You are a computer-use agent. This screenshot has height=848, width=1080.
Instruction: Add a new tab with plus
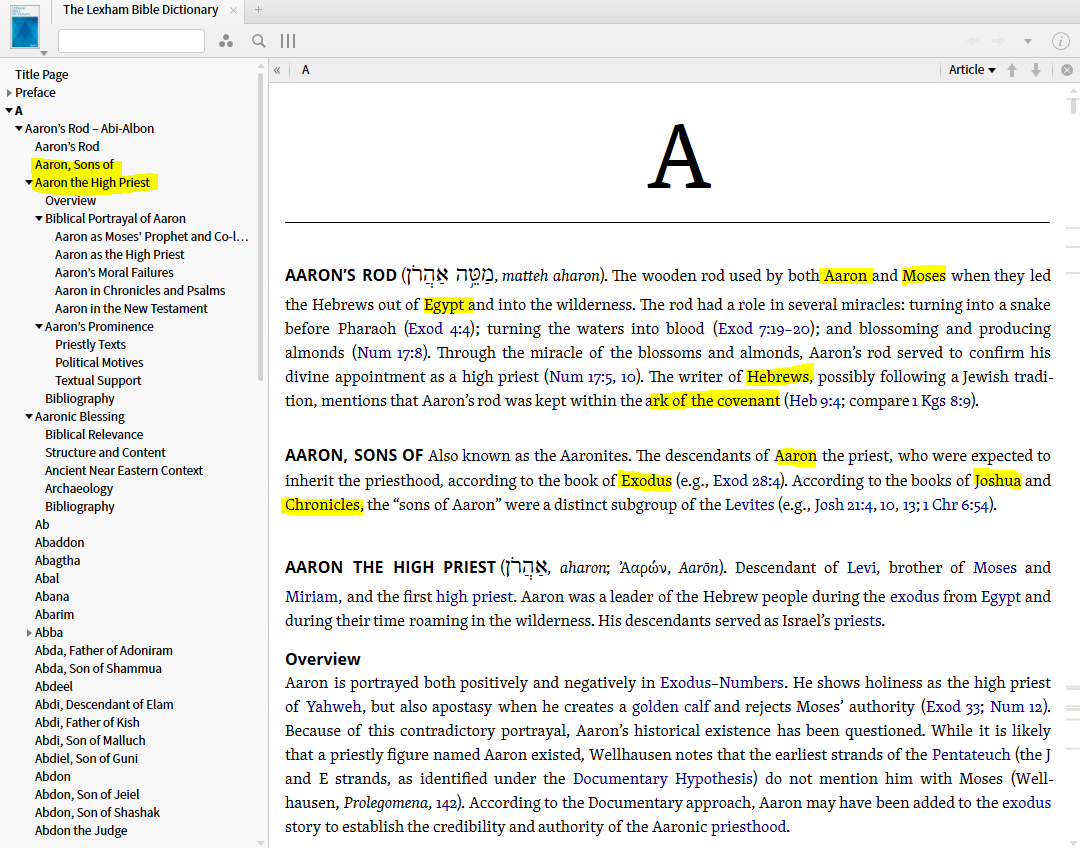point(258,10)
